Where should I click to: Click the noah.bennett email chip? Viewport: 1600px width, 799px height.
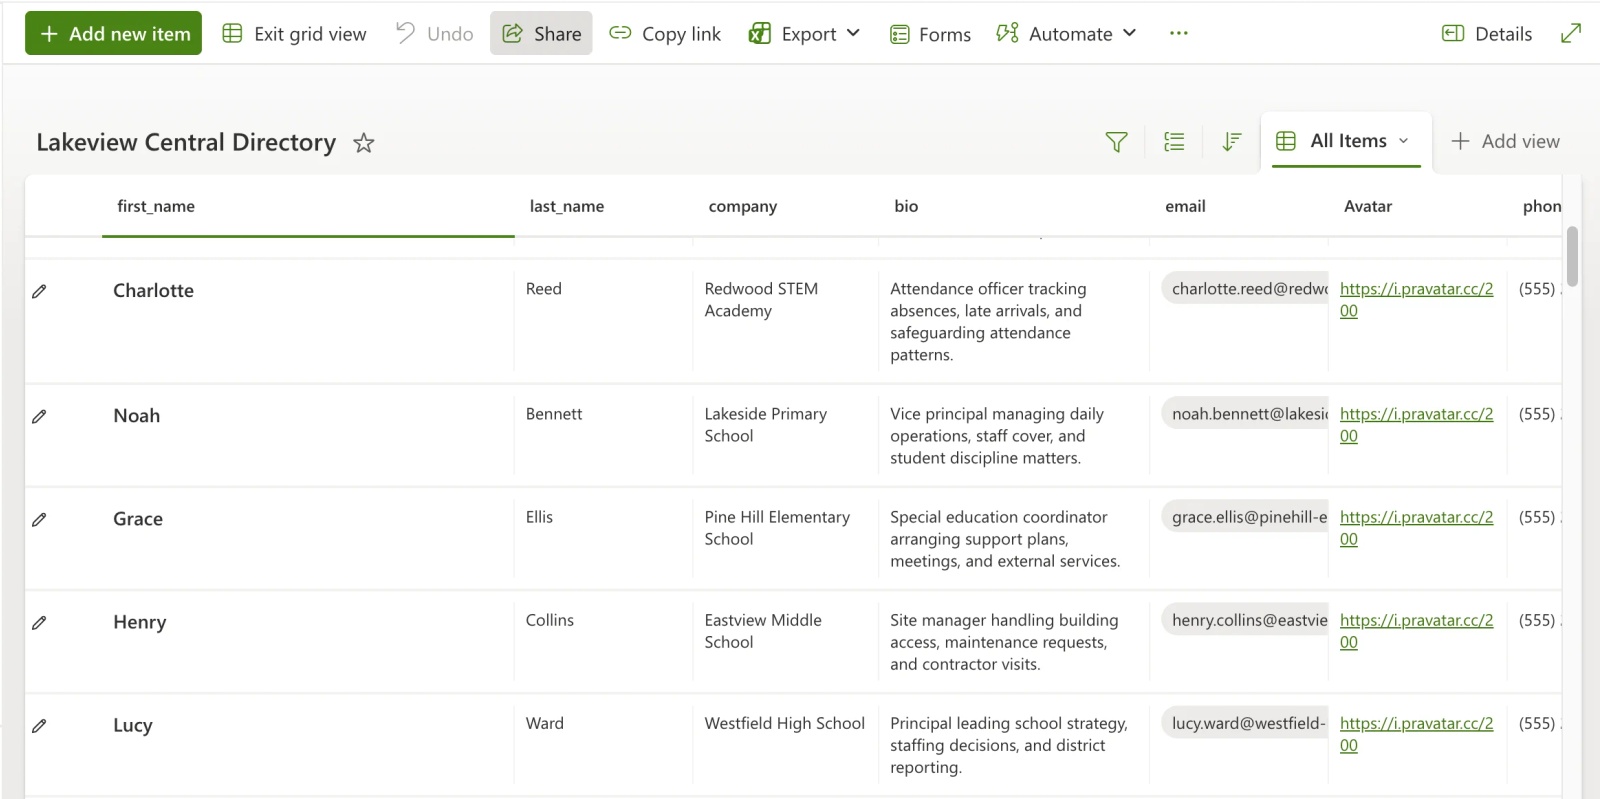click(1245, 413)
